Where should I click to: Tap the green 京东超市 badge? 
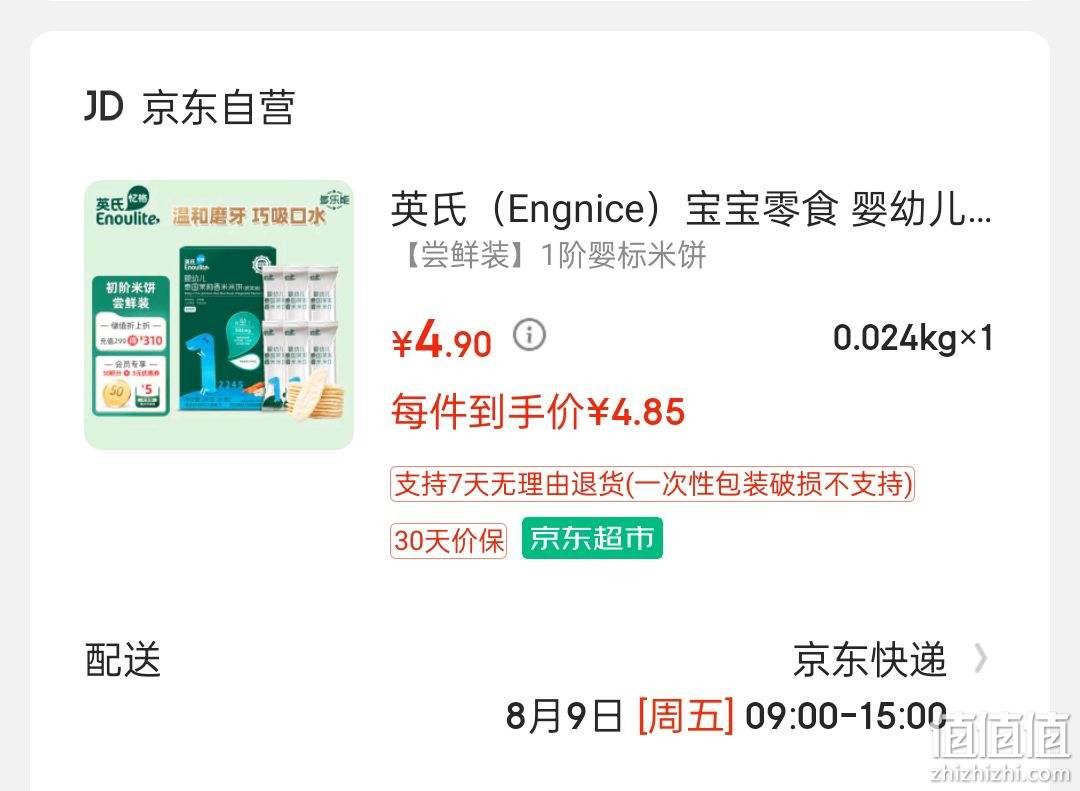tap(592, 538)
